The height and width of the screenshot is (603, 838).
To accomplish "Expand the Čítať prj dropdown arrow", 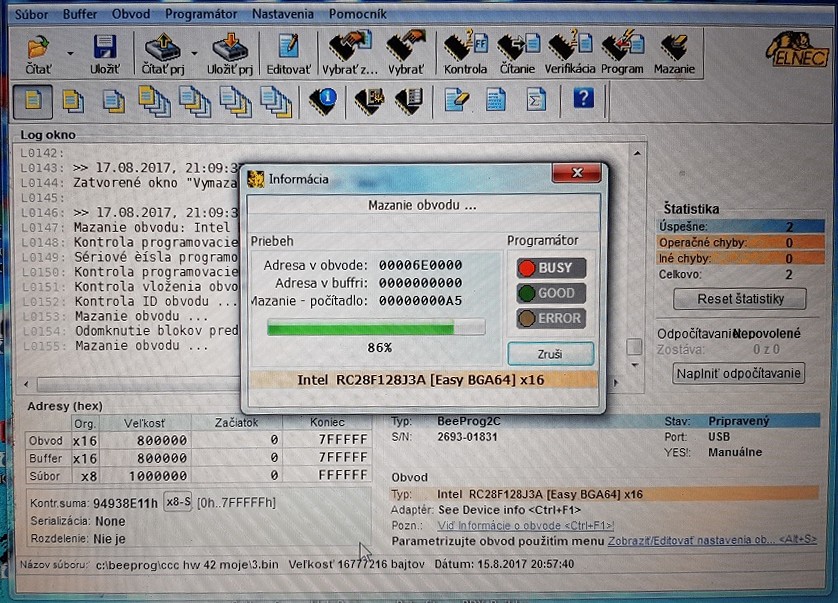I will point(194,53).
